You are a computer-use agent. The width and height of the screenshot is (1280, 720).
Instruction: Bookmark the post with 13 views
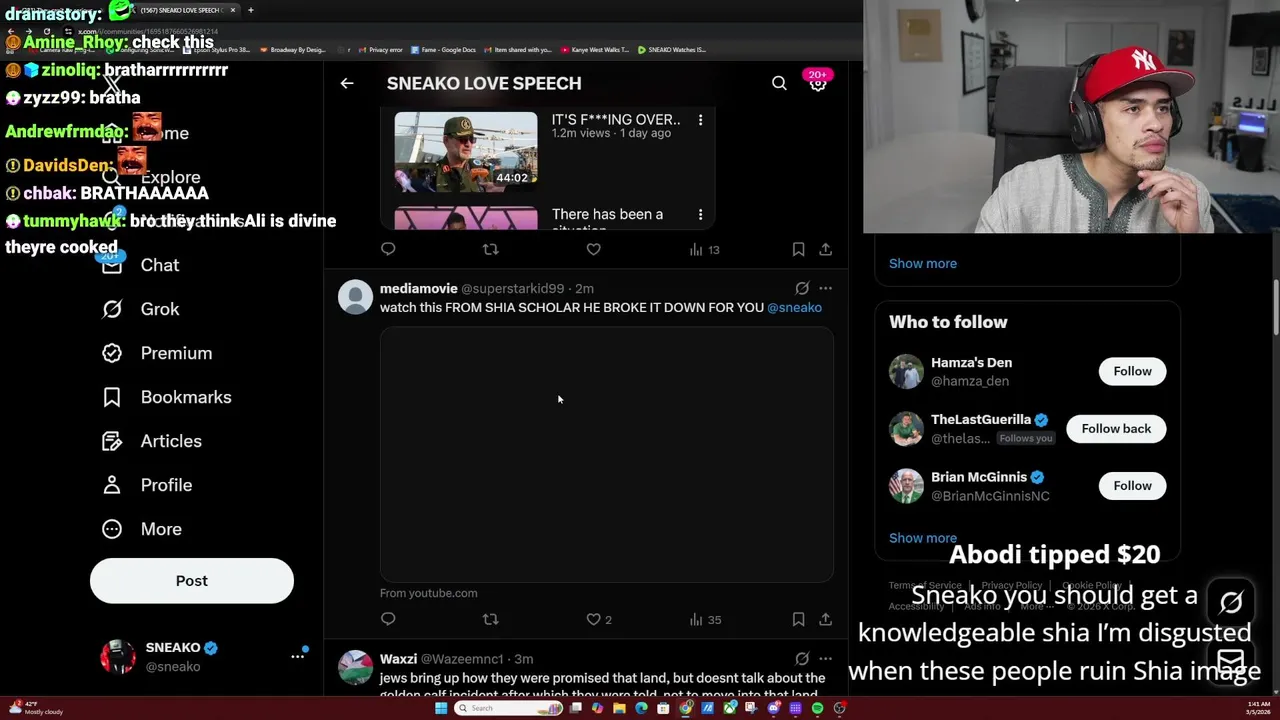point(798,249)
